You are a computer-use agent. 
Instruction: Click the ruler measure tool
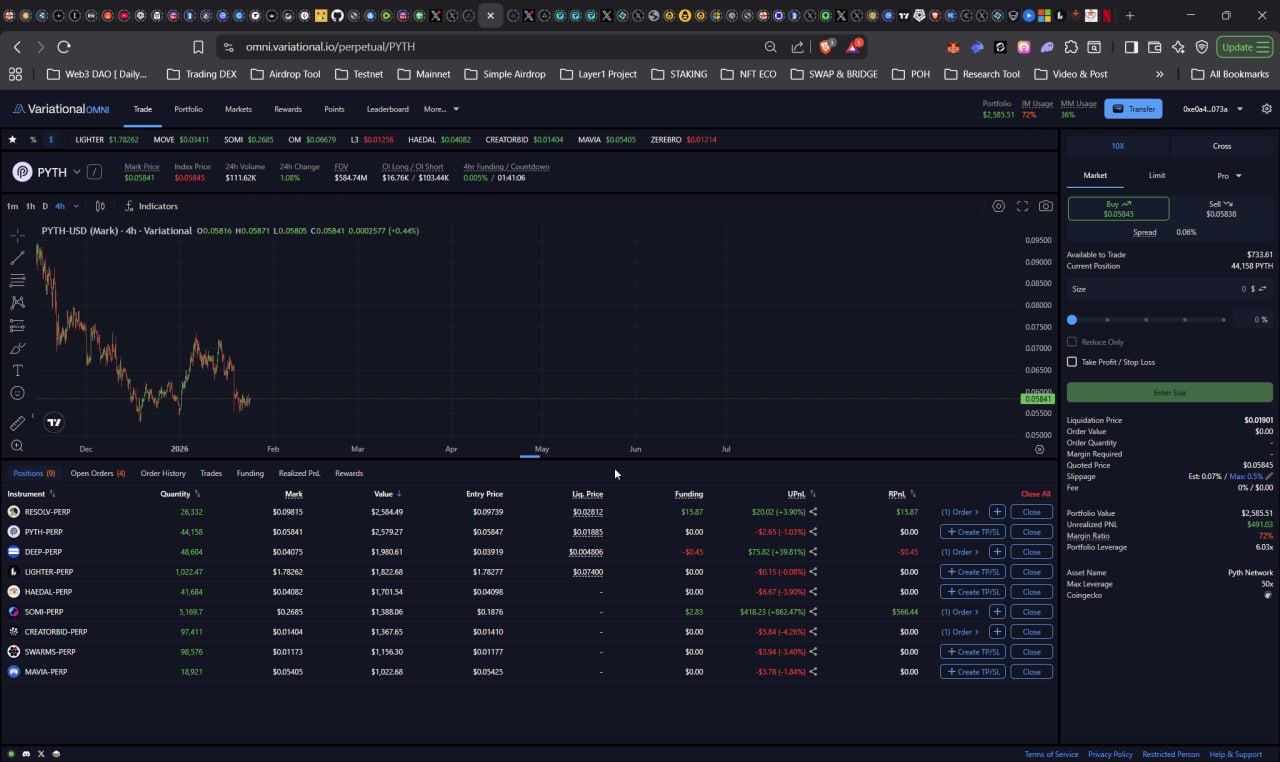click(17, 423)
